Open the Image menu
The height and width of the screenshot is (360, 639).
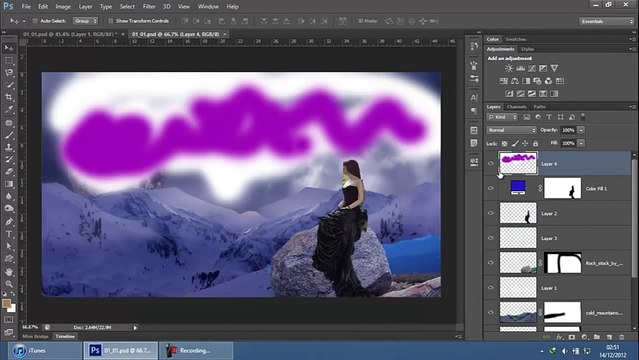pyautogui.click(x=63, y=7)
